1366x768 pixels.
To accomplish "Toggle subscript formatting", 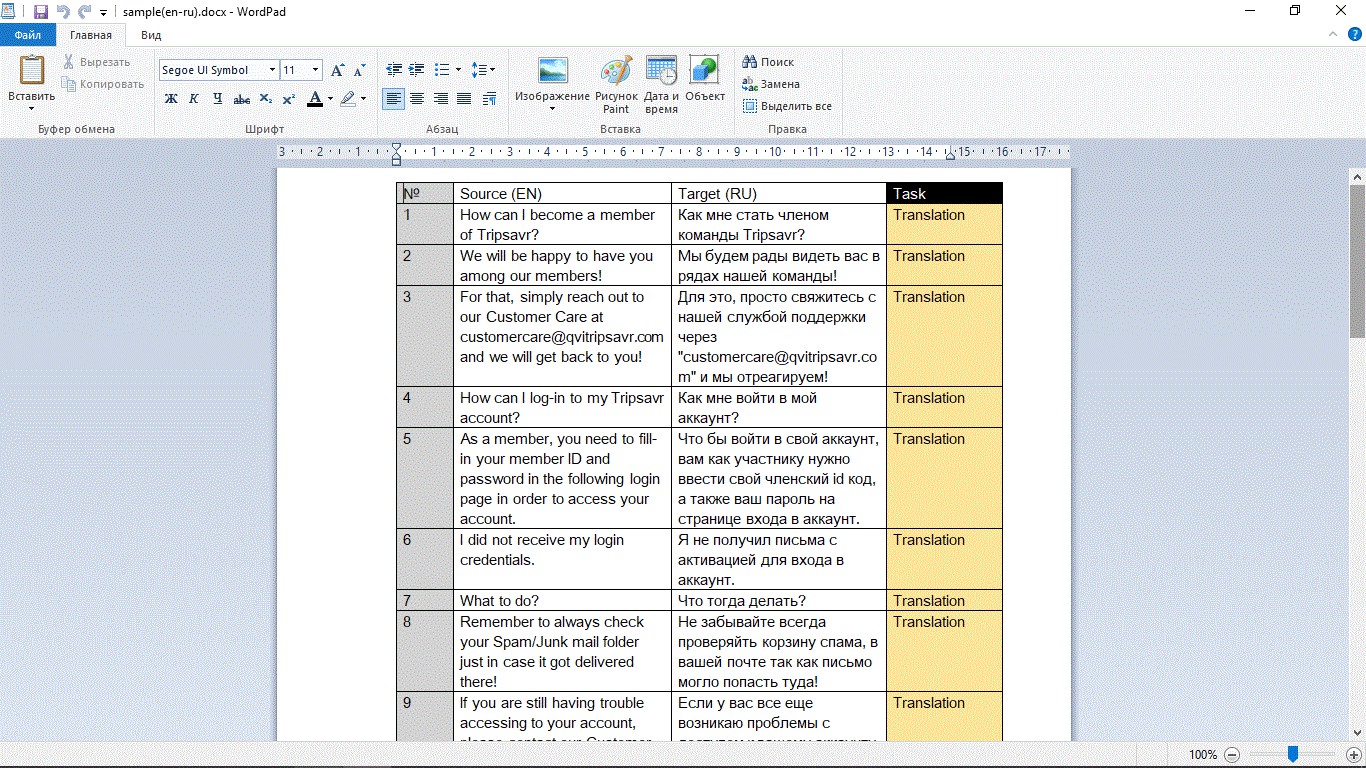I will [265, 99].
